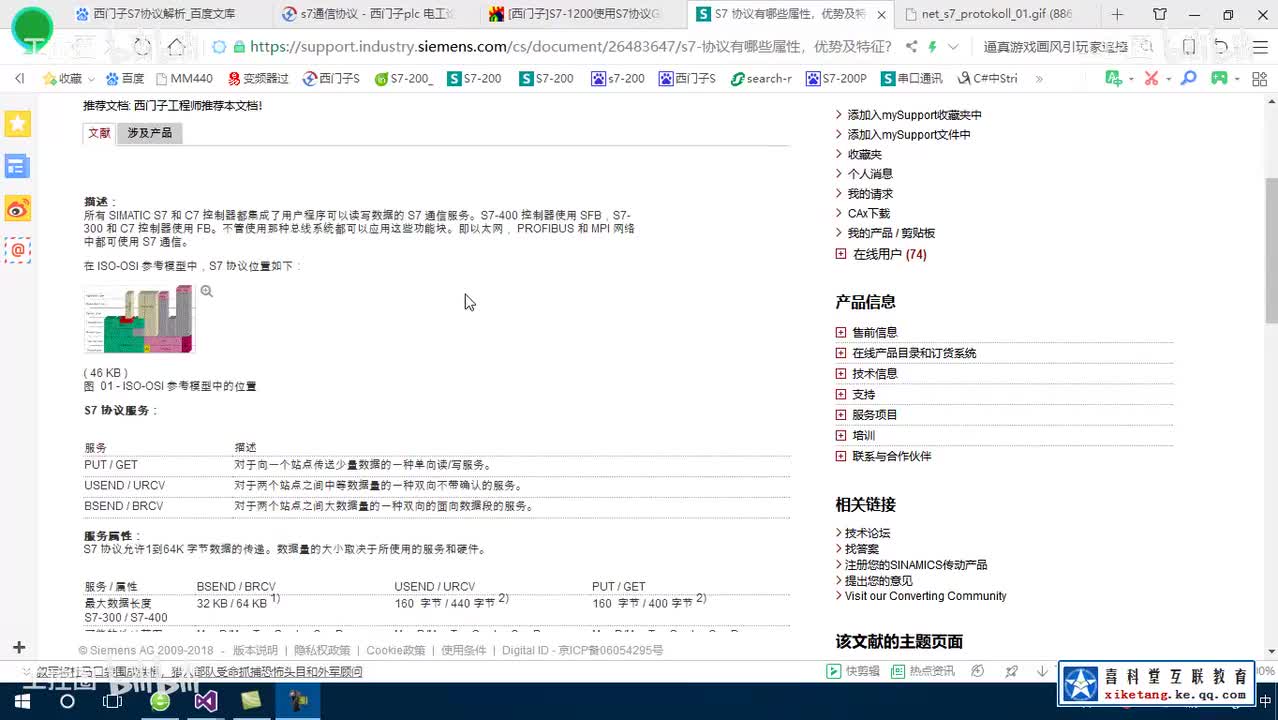The width and height of the screenshot is (1278, 720).
Task: Click the scissors screenshot tool icon
Action: [1151, 78]
